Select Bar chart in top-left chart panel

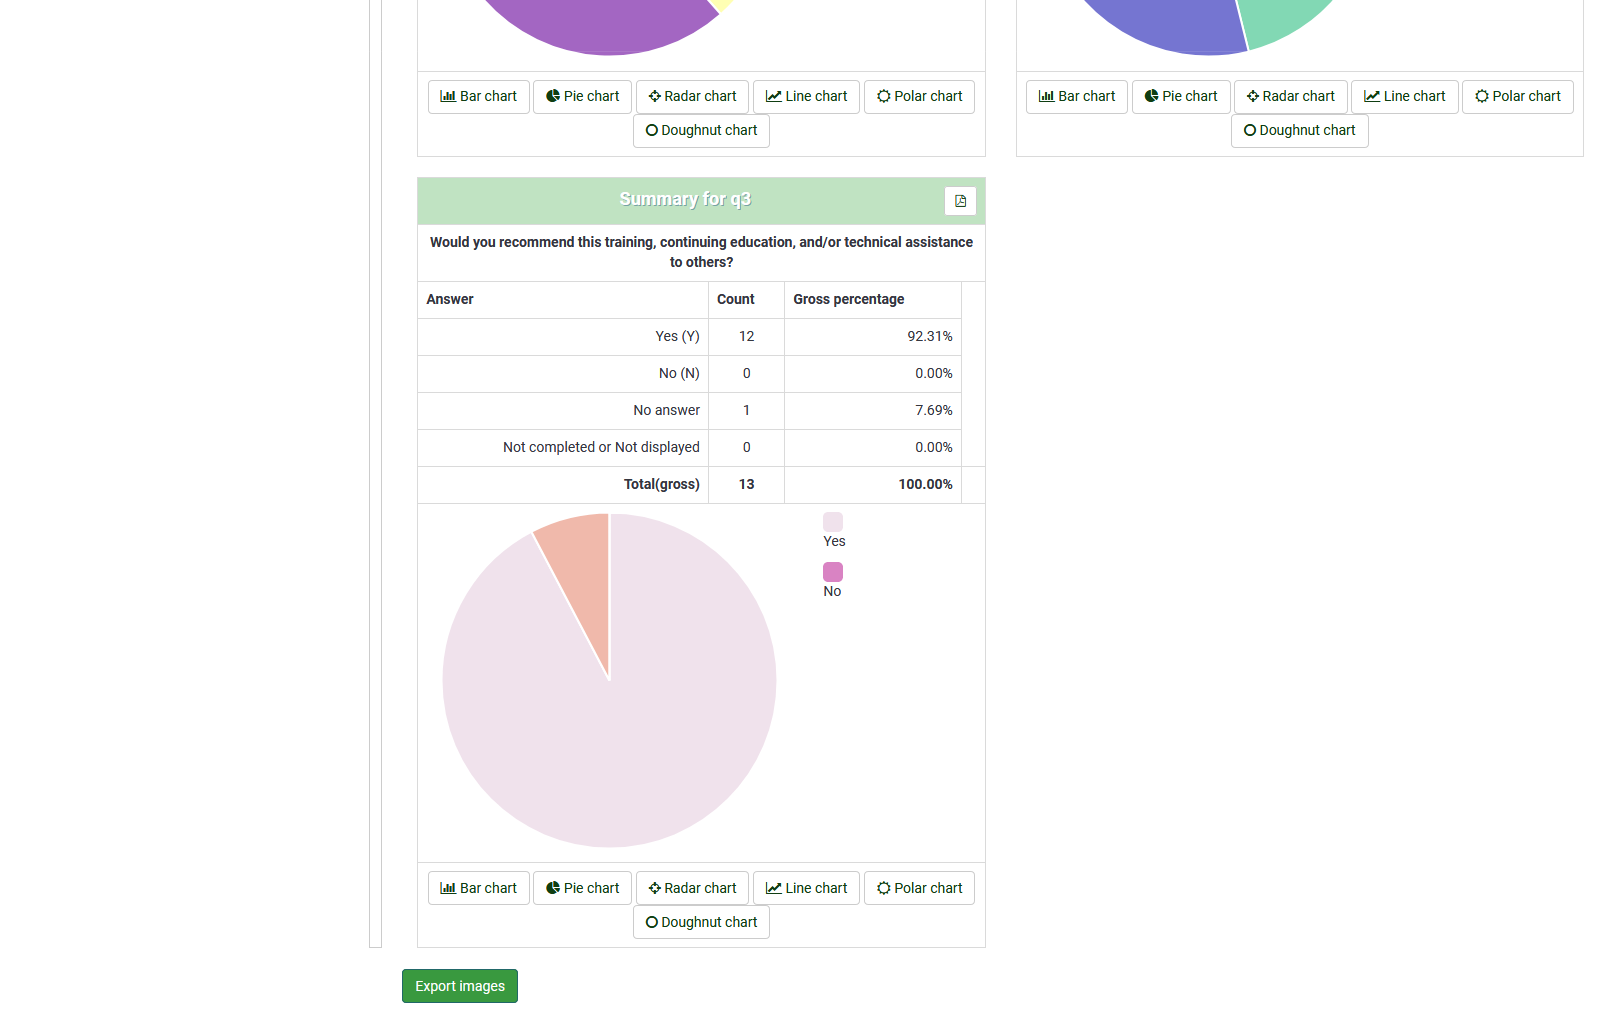[478, 97]
